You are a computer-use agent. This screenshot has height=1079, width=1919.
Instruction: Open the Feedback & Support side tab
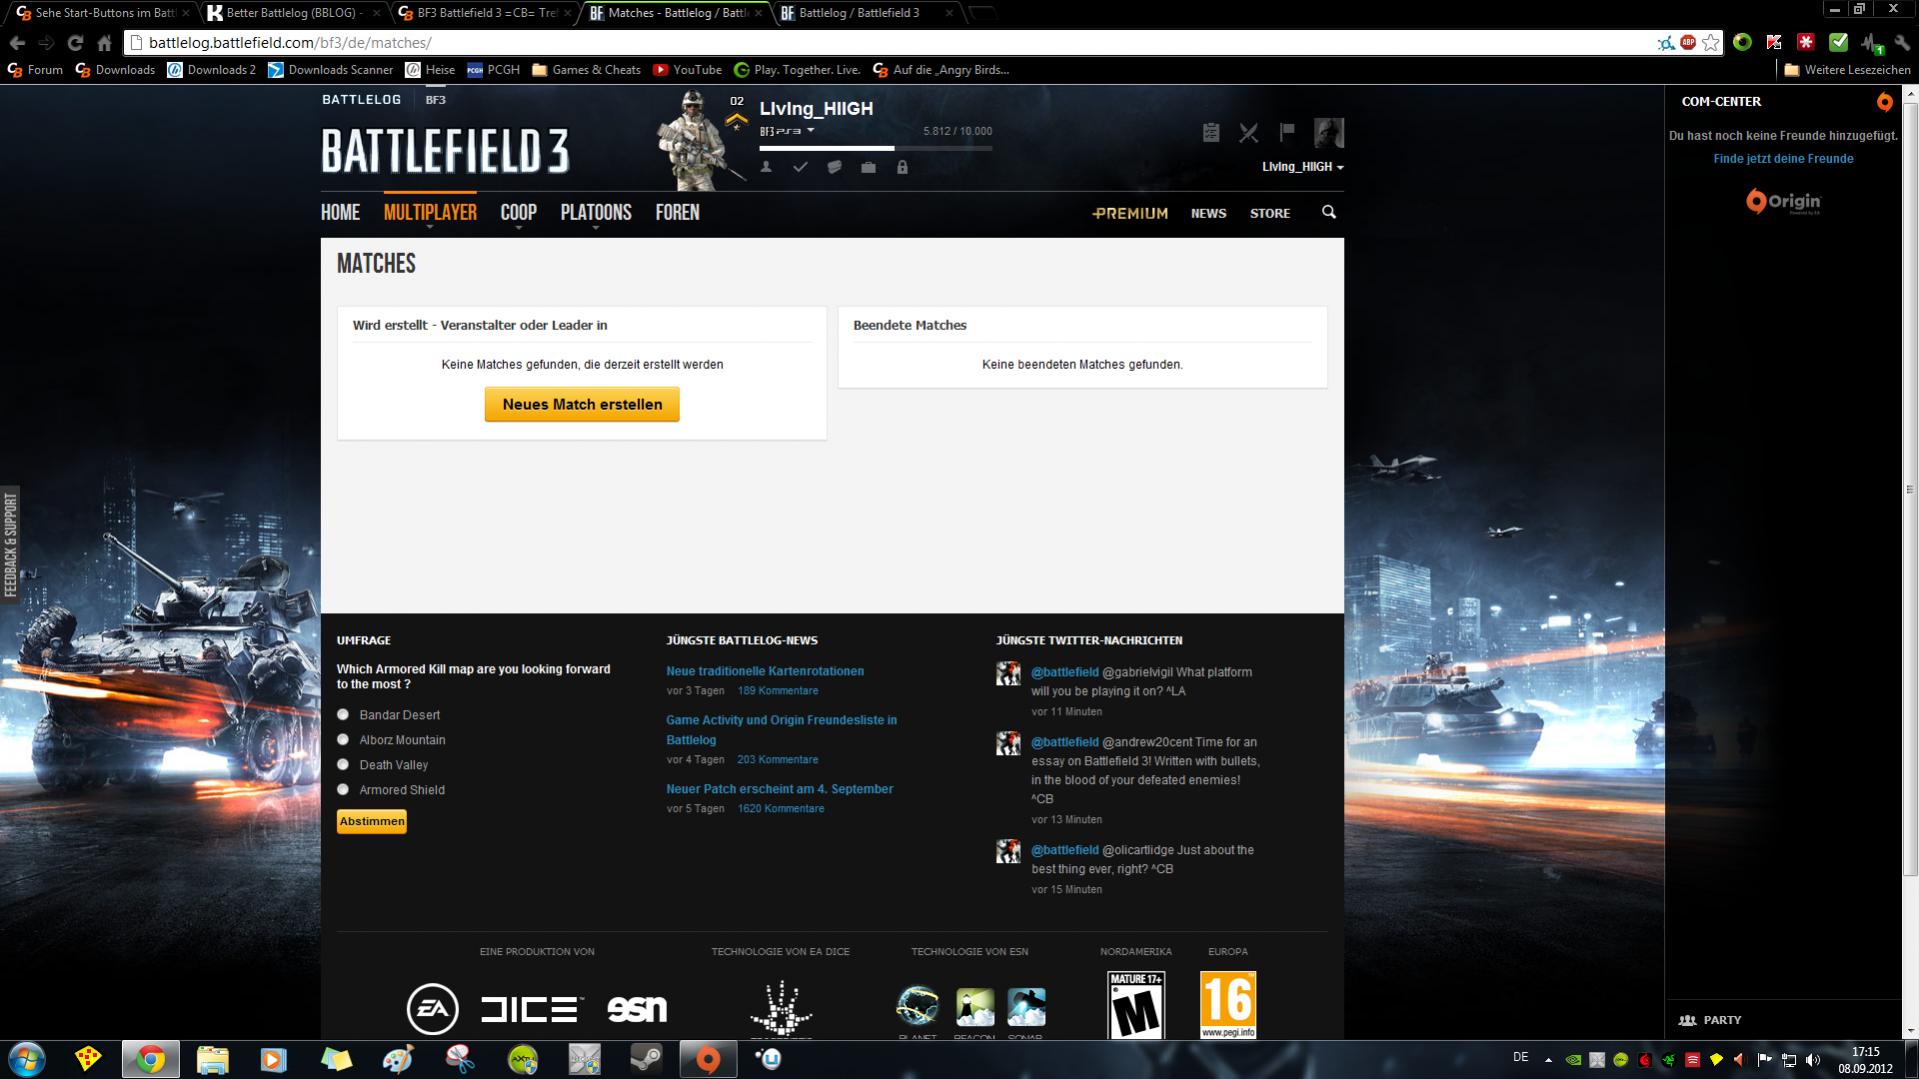click(x=10, y=545)
